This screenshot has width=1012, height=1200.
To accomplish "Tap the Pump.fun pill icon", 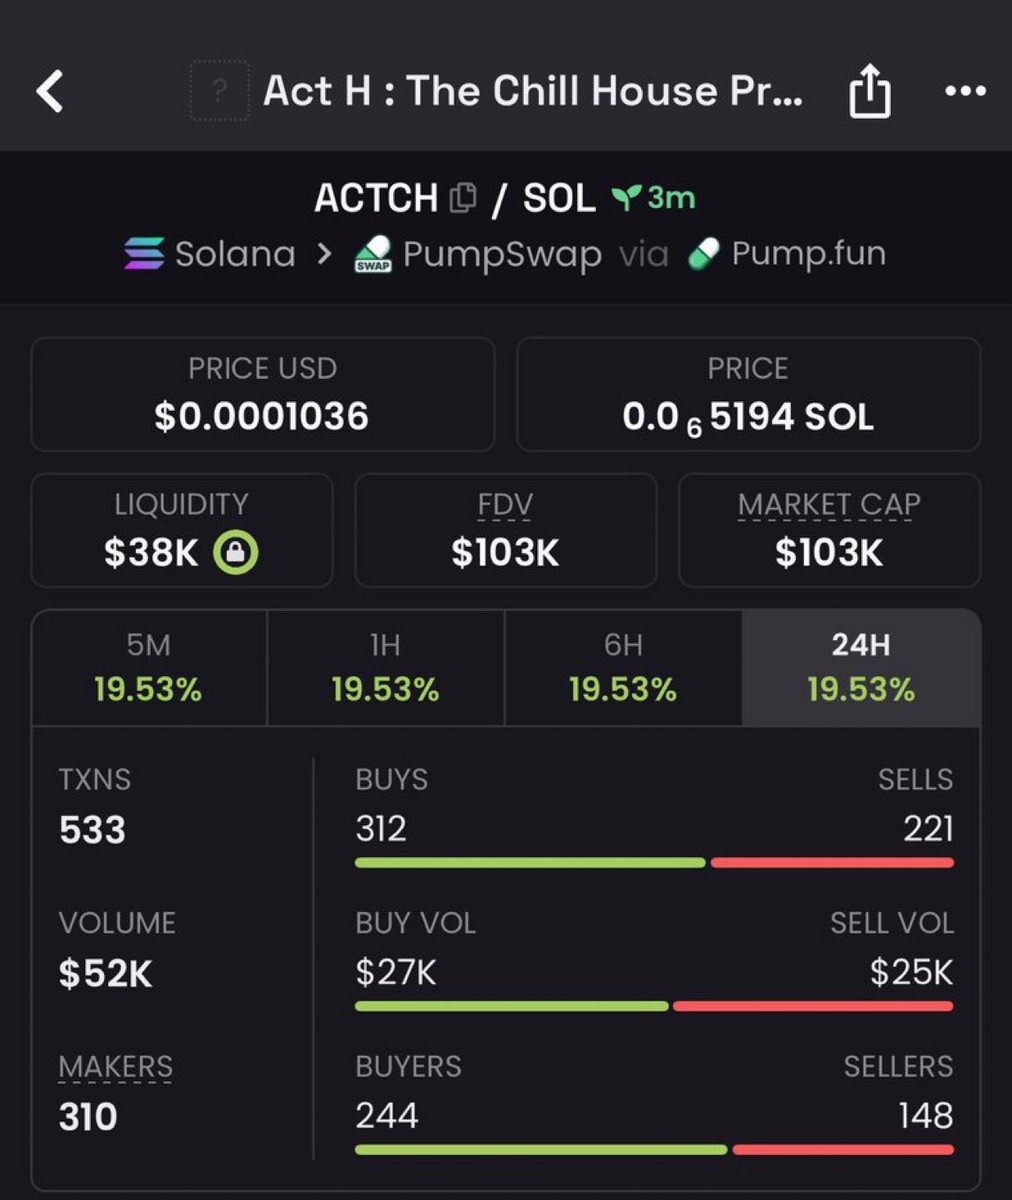I will coord(705,254).
